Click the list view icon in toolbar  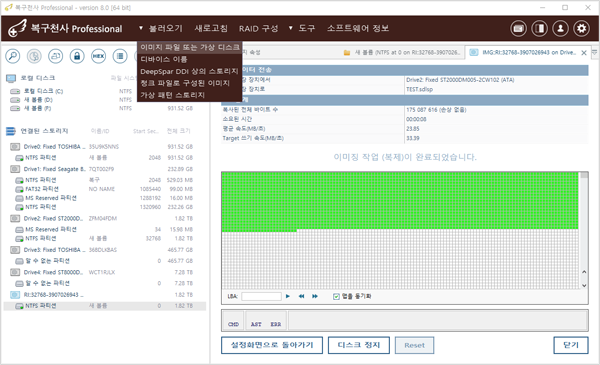[x=120, y=56]
